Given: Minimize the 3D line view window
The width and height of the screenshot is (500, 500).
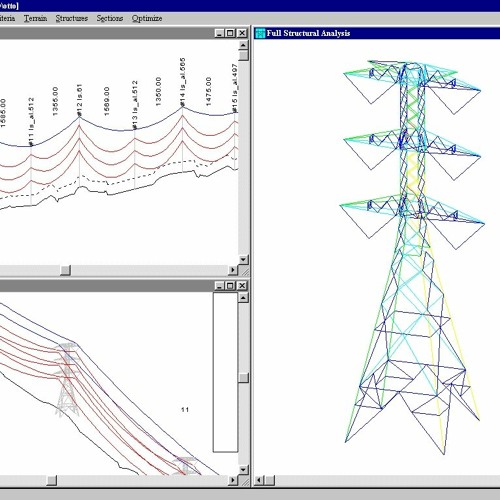Looking at the screenshot, I should 219,286.
